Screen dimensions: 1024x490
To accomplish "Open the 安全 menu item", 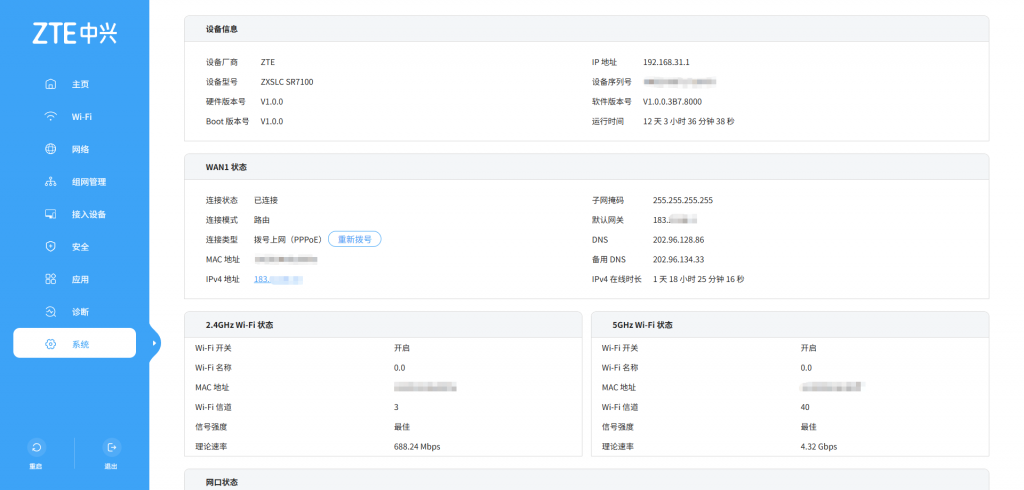I will (x=80, y=247).
